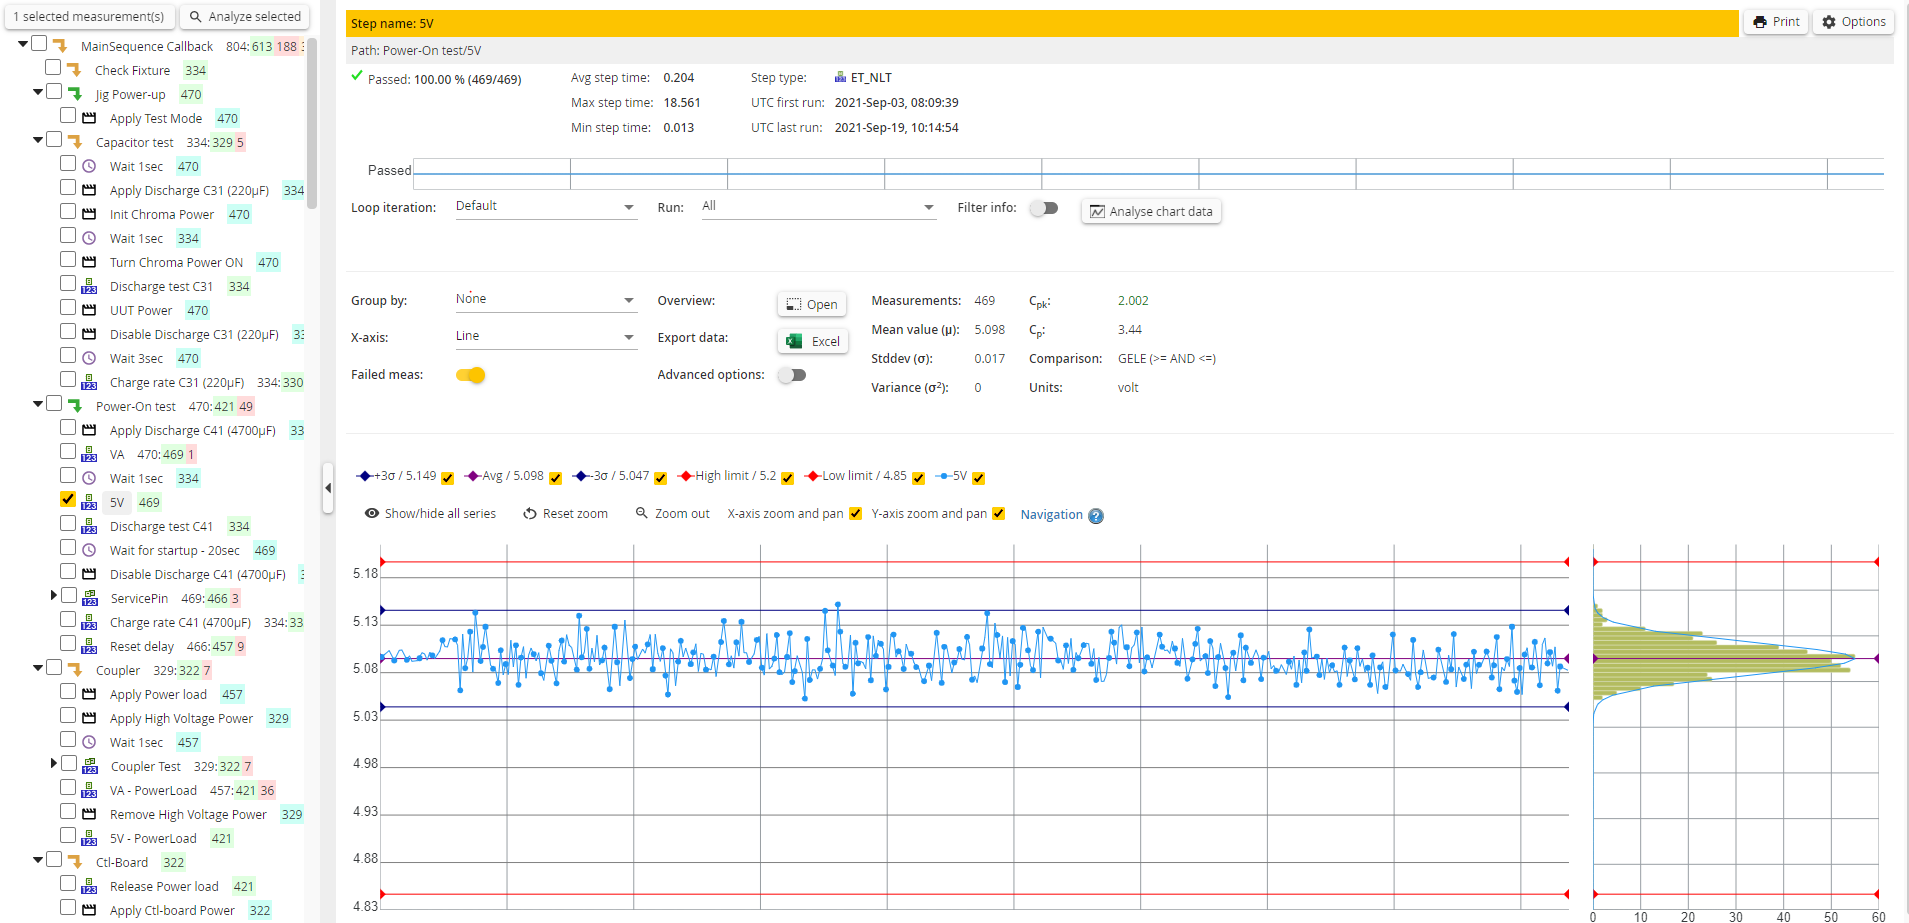Click the action icon for Apply Test Mode
The image size is (1909, 923).
click(89, 119)
